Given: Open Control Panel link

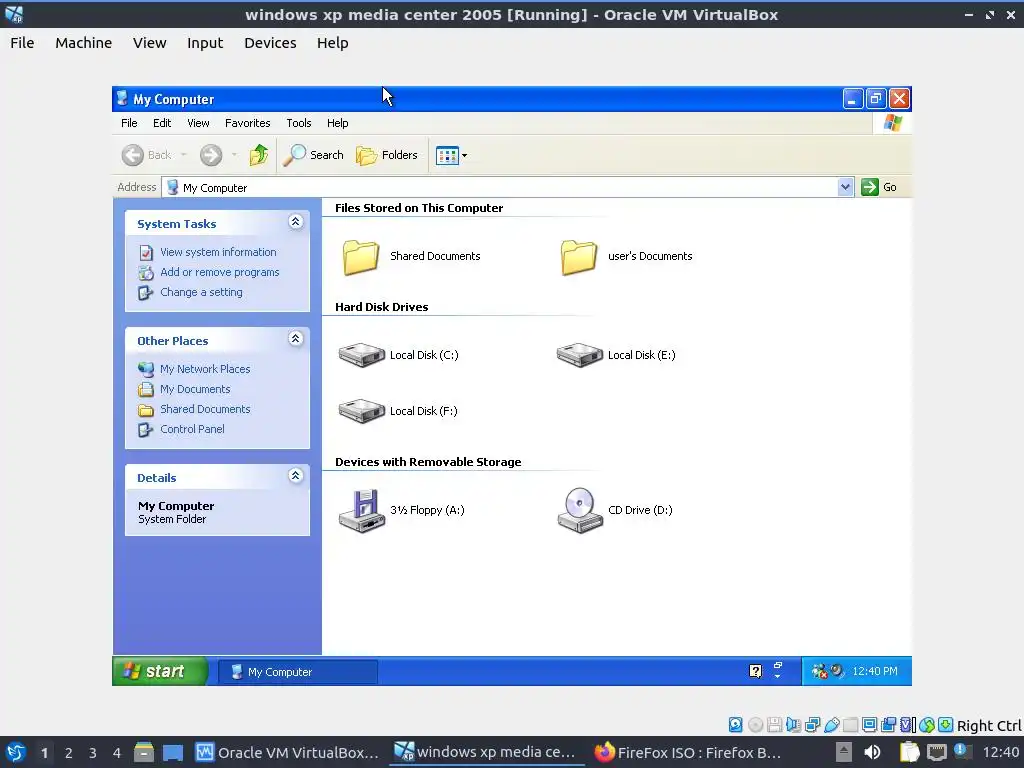Looking at the screenshot, I should click(x=192, y=429).
